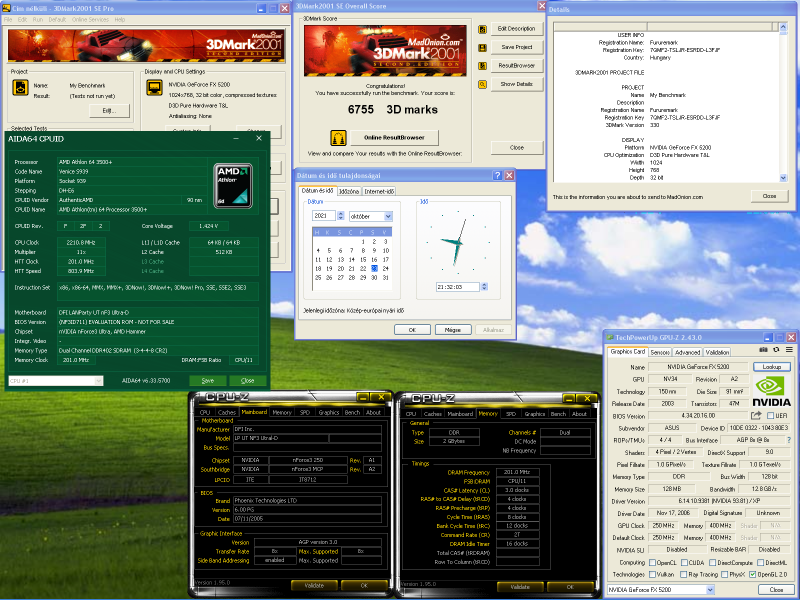Click the magnifier icon beside Show Details
This screenshot has height=600, width=800.
click(482, 85)
